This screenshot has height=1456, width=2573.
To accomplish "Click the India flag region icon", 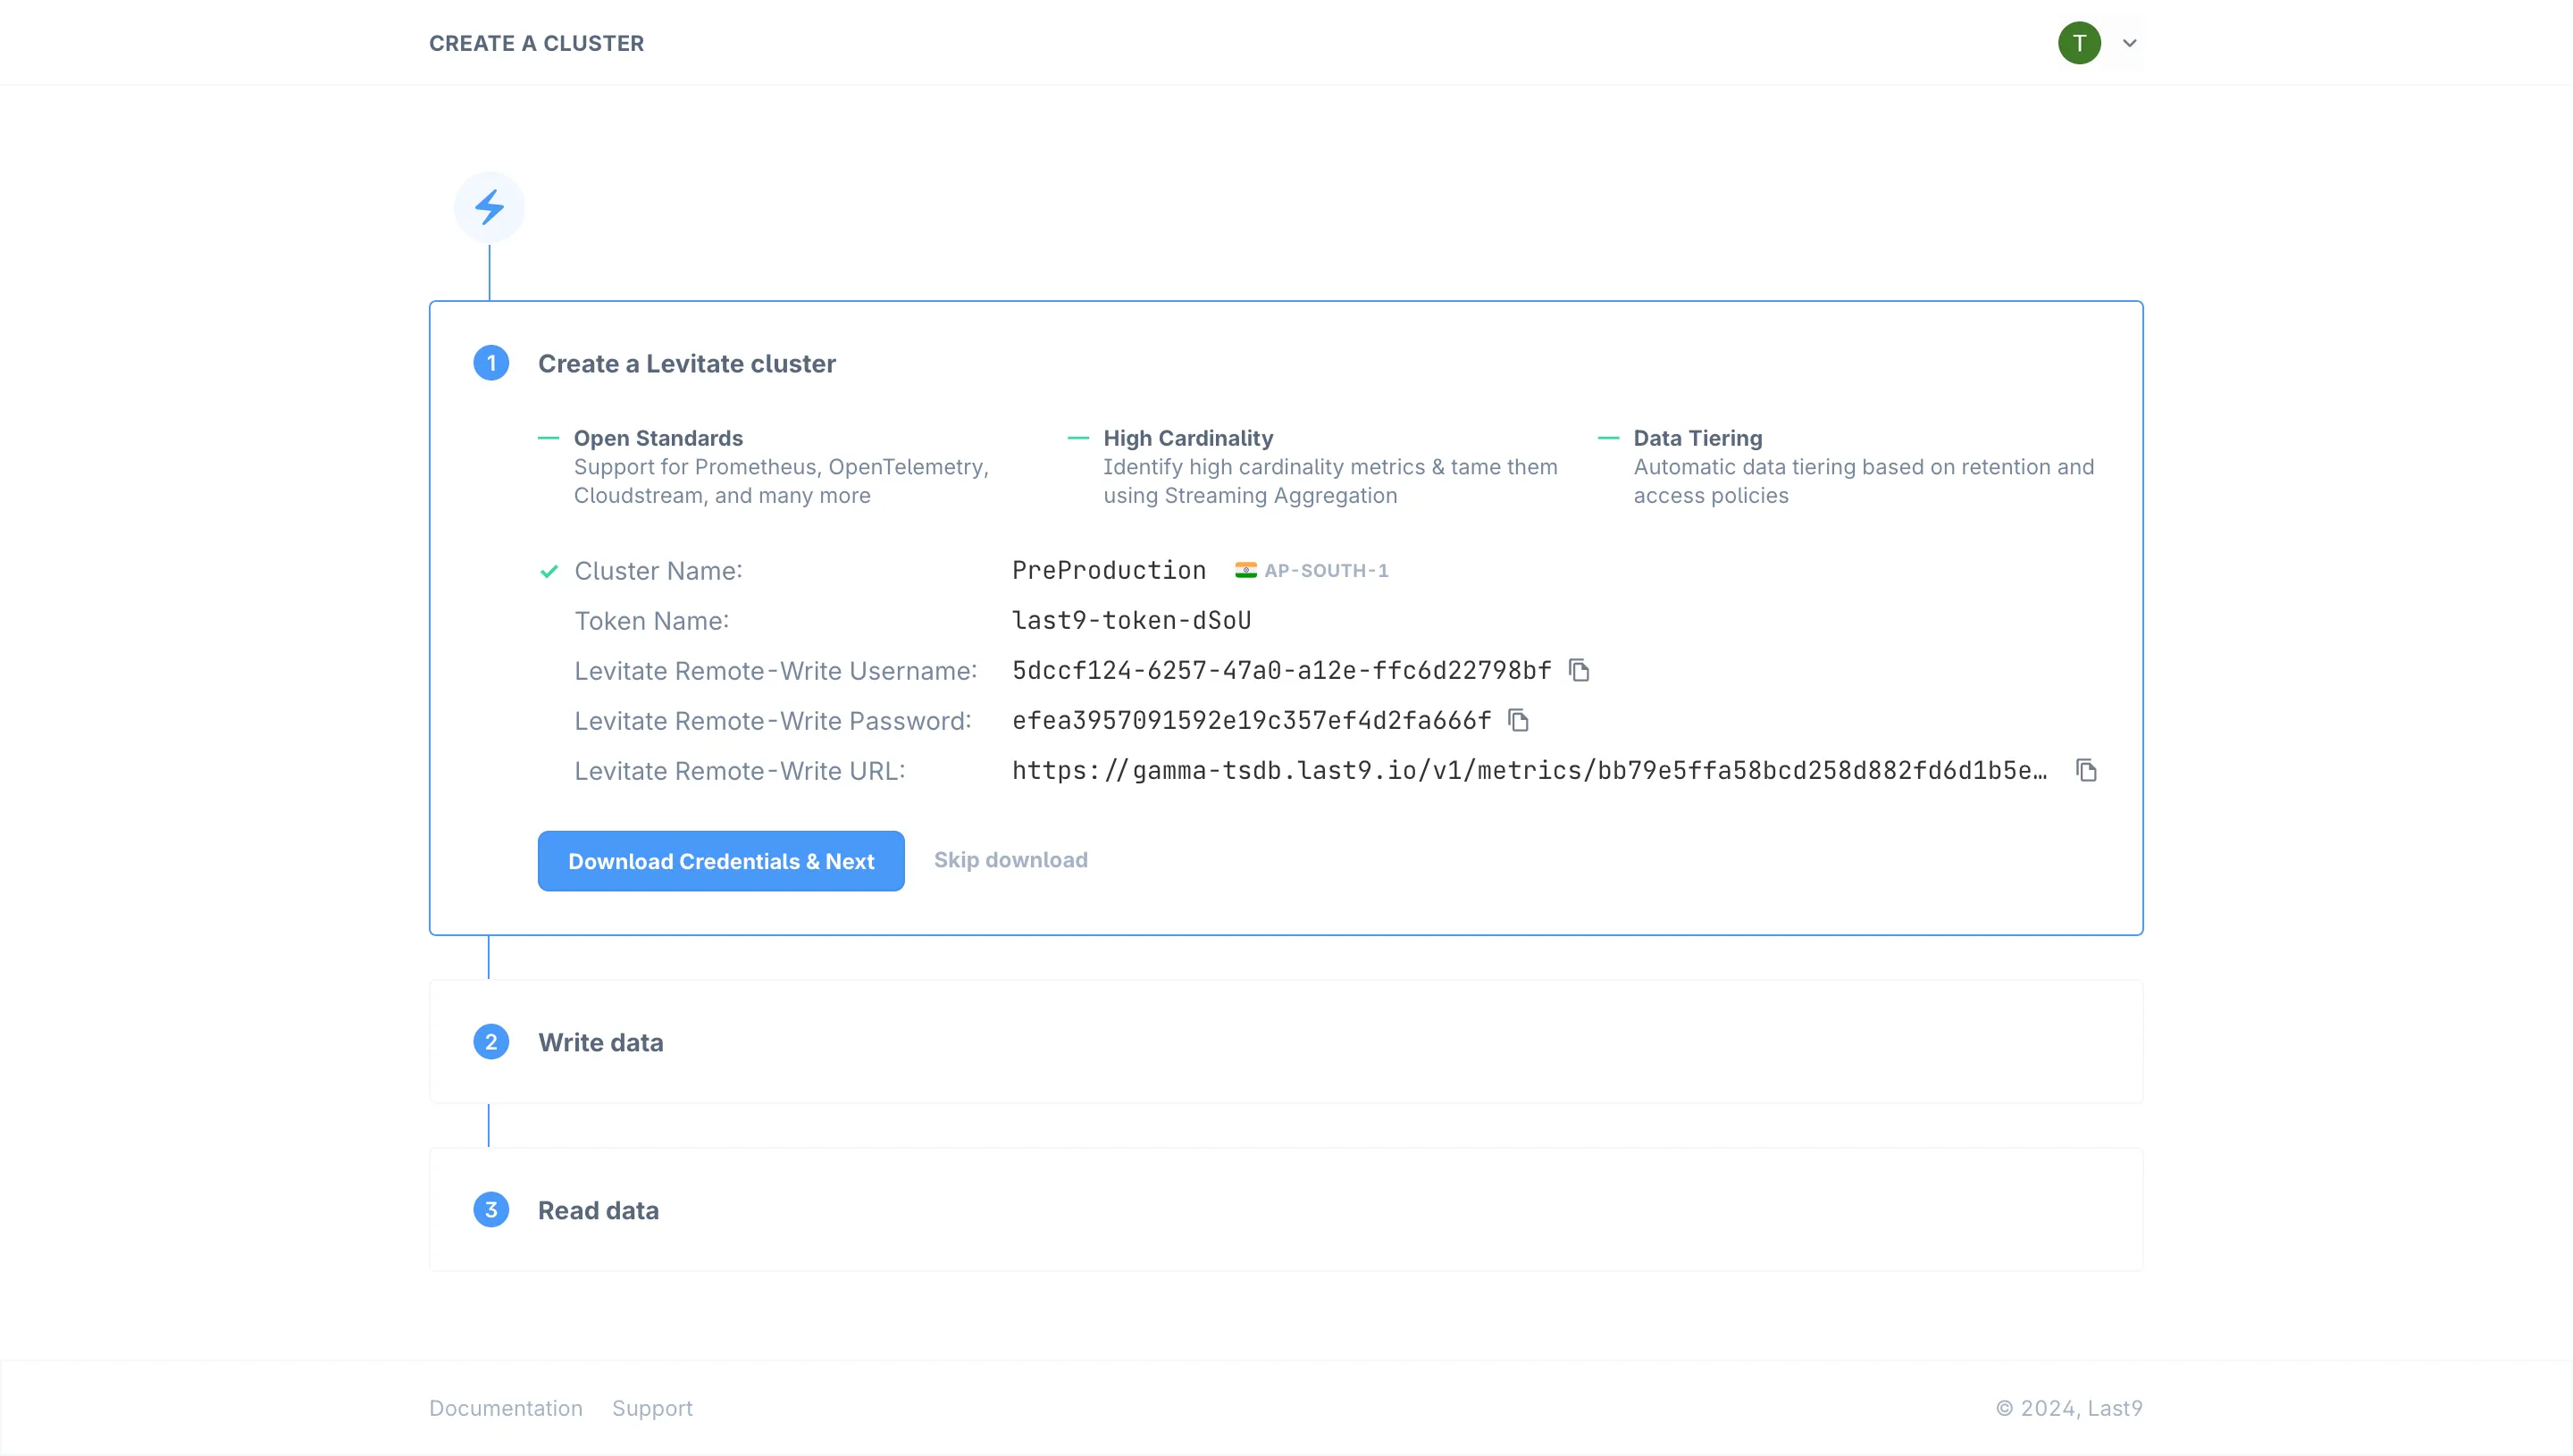I will pyautogui.click(x=1245, y=570).
